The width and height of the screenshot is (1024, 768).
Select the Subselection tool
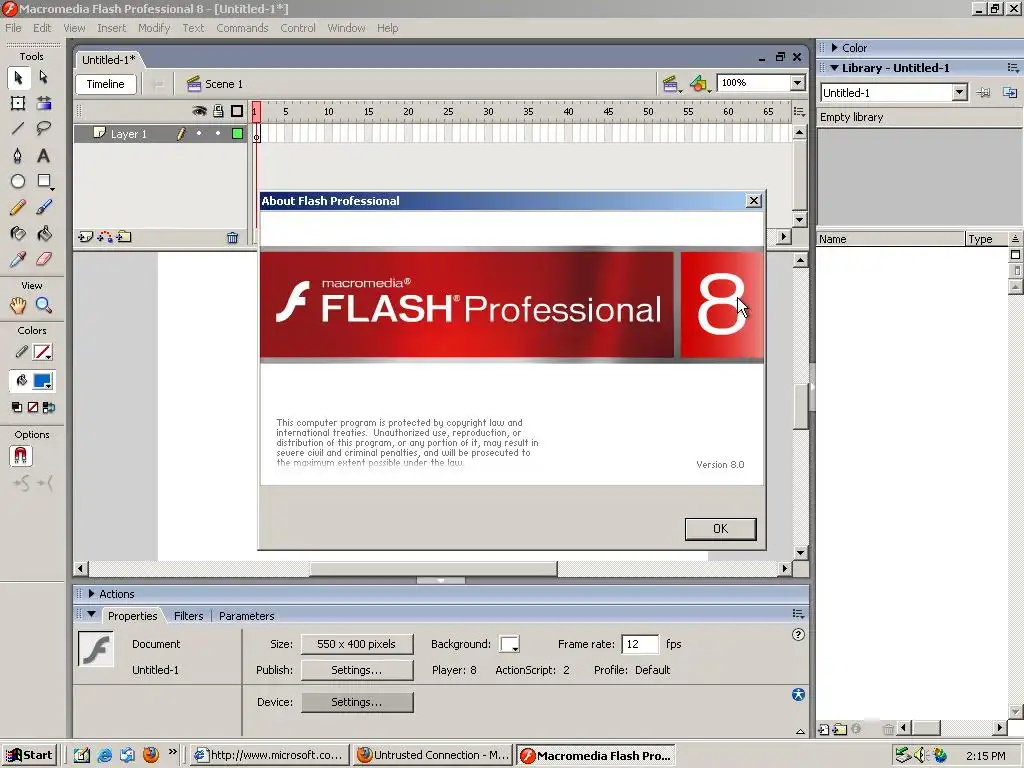44,78
